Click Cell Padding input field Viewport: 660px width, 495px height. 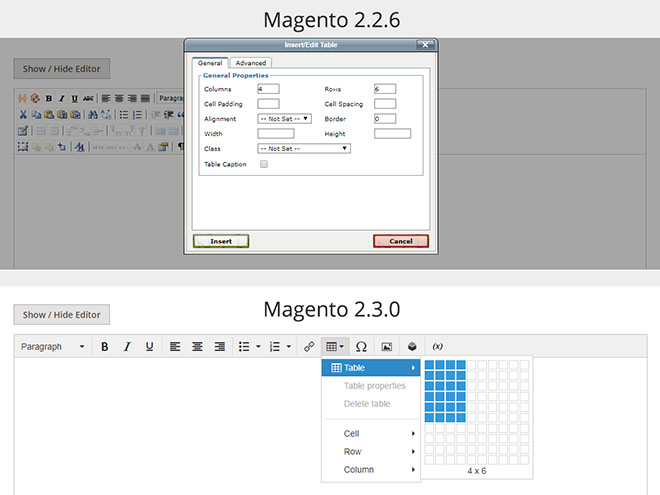pyautogui.click(x=269, y=104)
